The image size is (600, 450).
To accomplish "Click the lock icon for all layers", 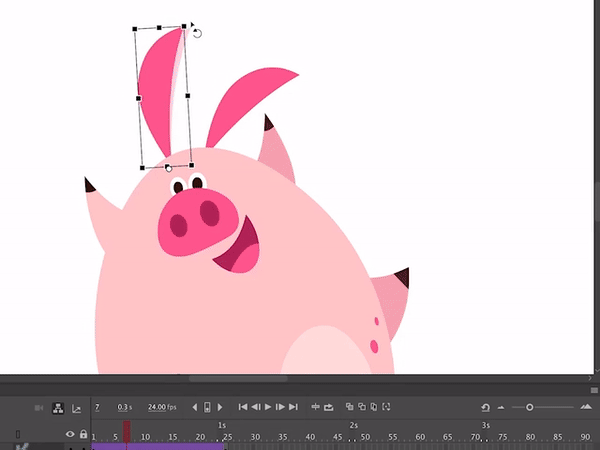I will pyautogui.click(x=83, y=434).
